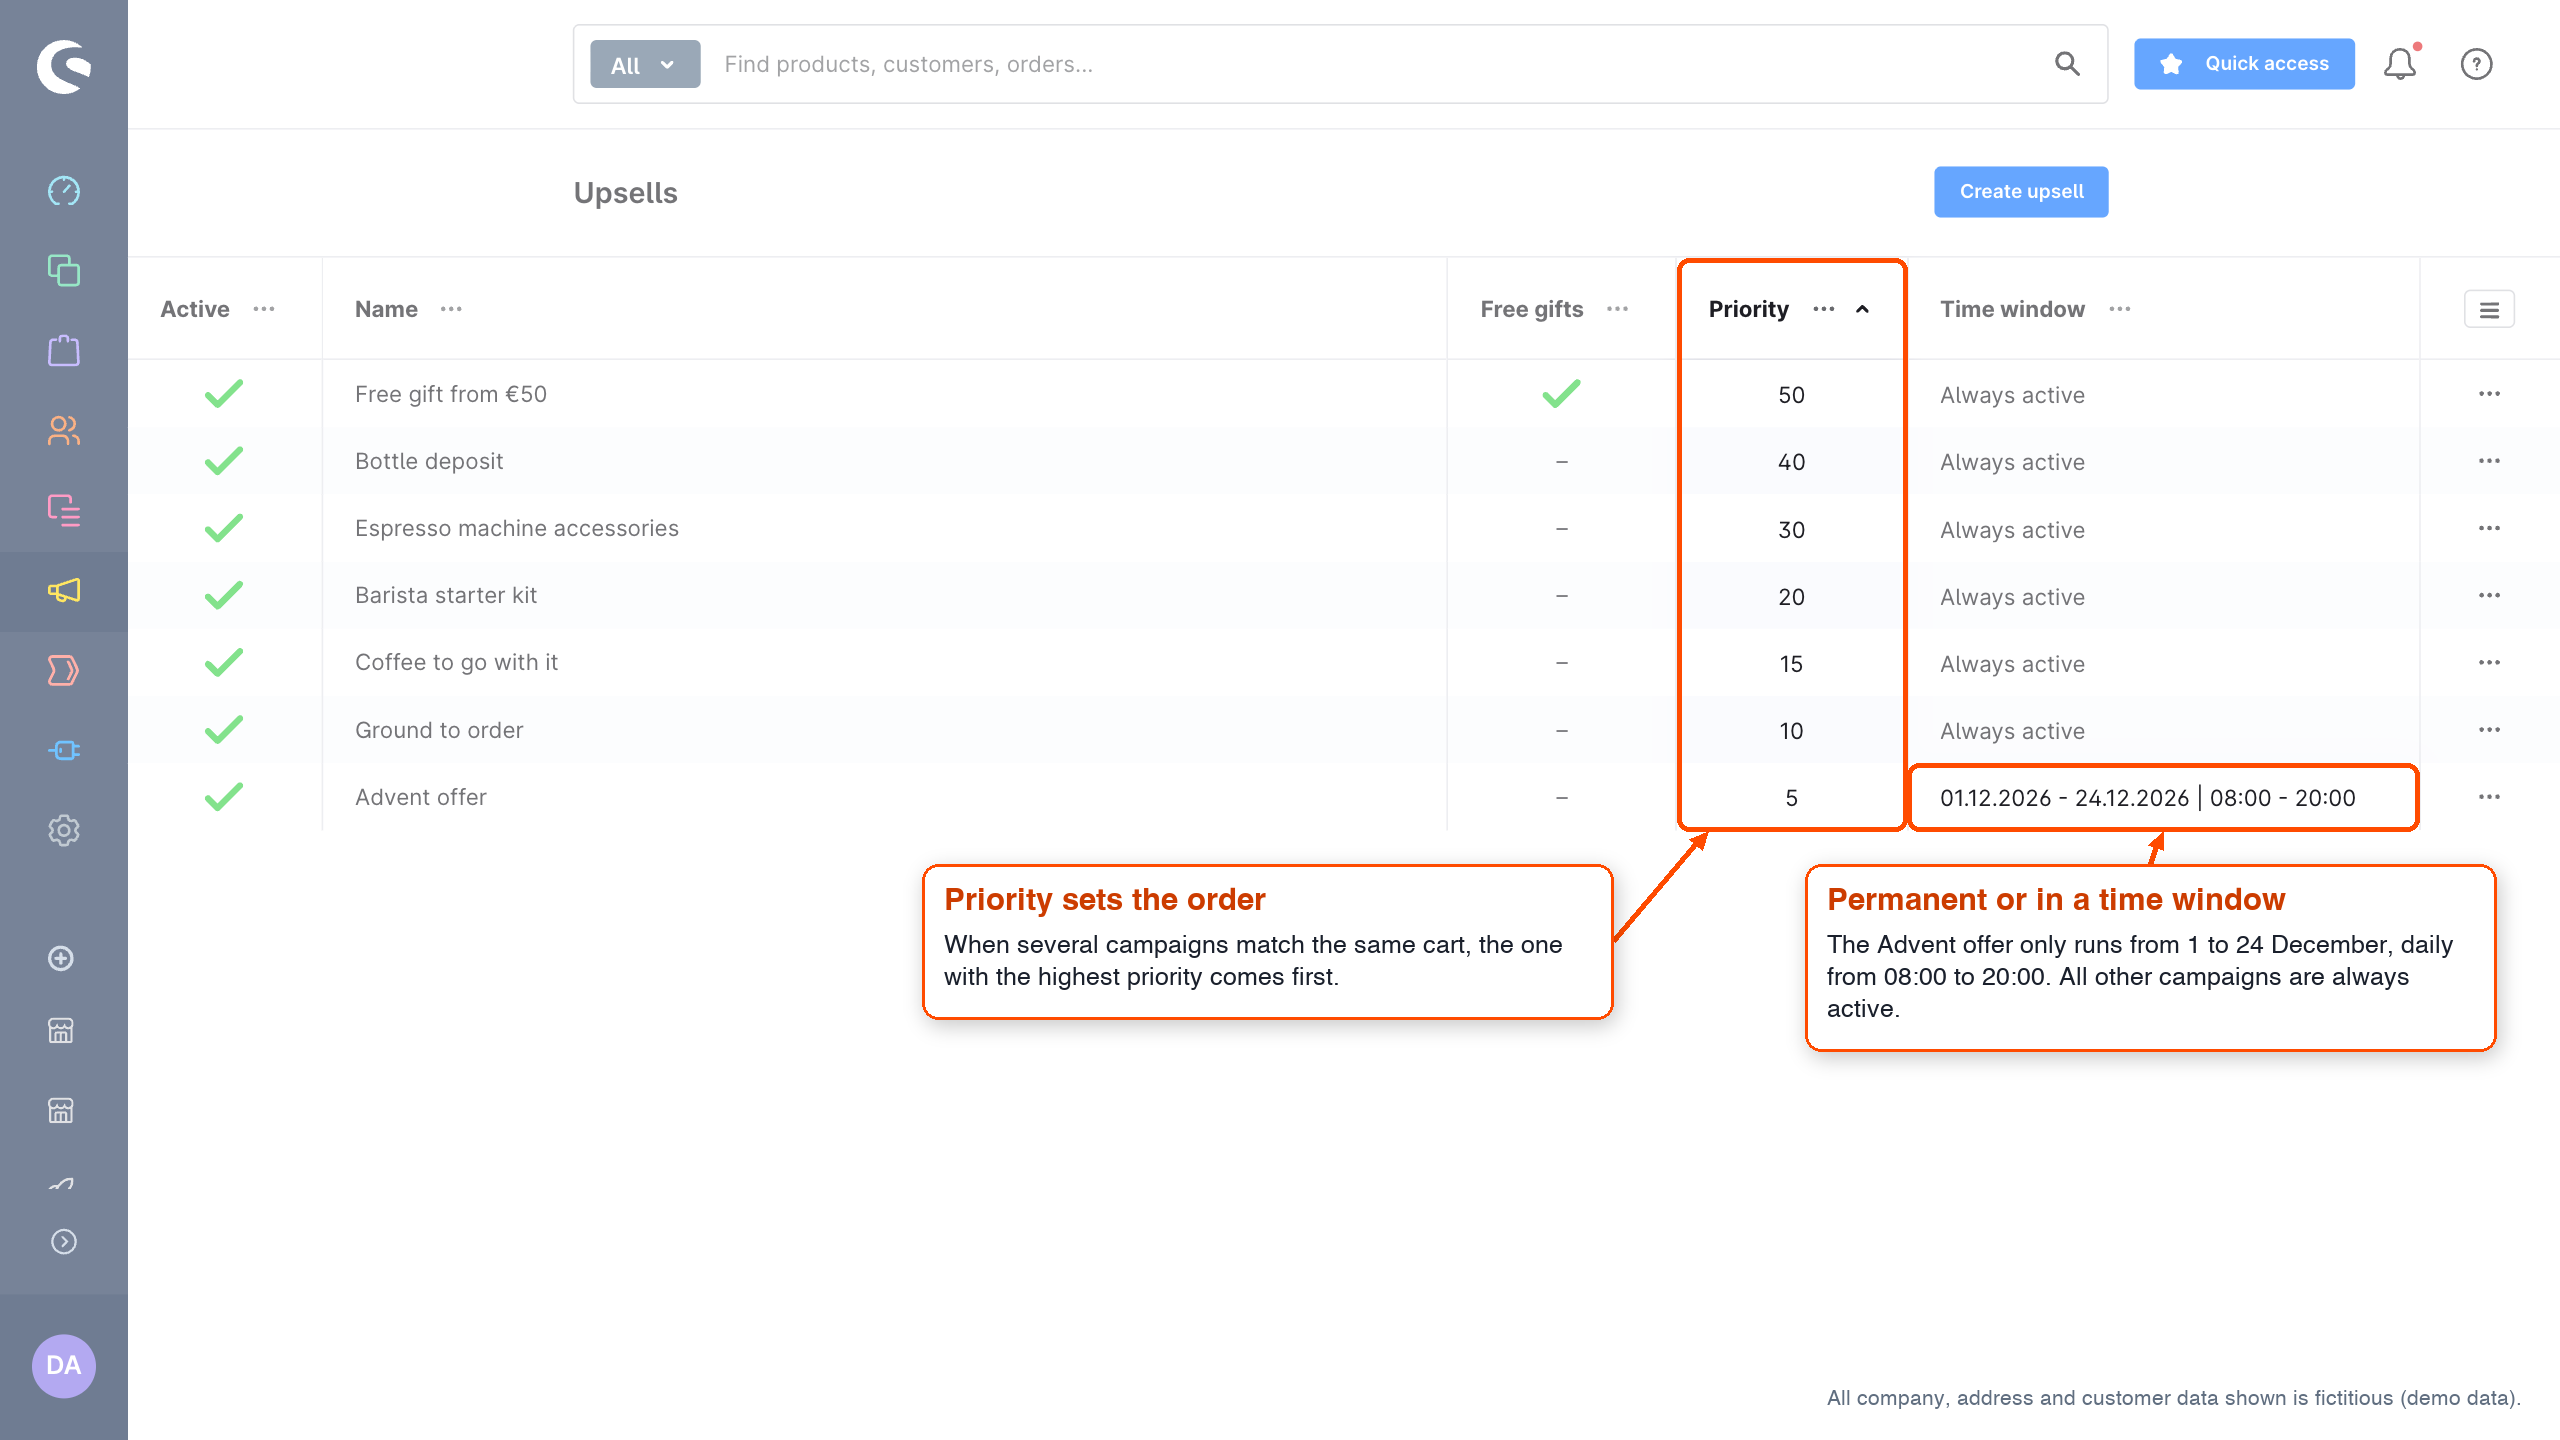Toggle the Priority sort direction arrow

click(x=1862, y=309)
